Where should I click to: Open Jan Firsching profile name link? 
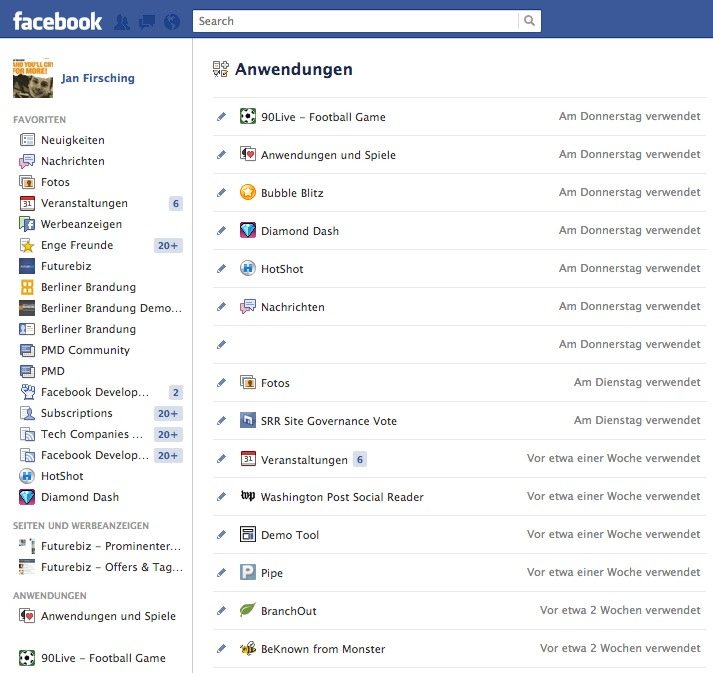tap(98, 78)
